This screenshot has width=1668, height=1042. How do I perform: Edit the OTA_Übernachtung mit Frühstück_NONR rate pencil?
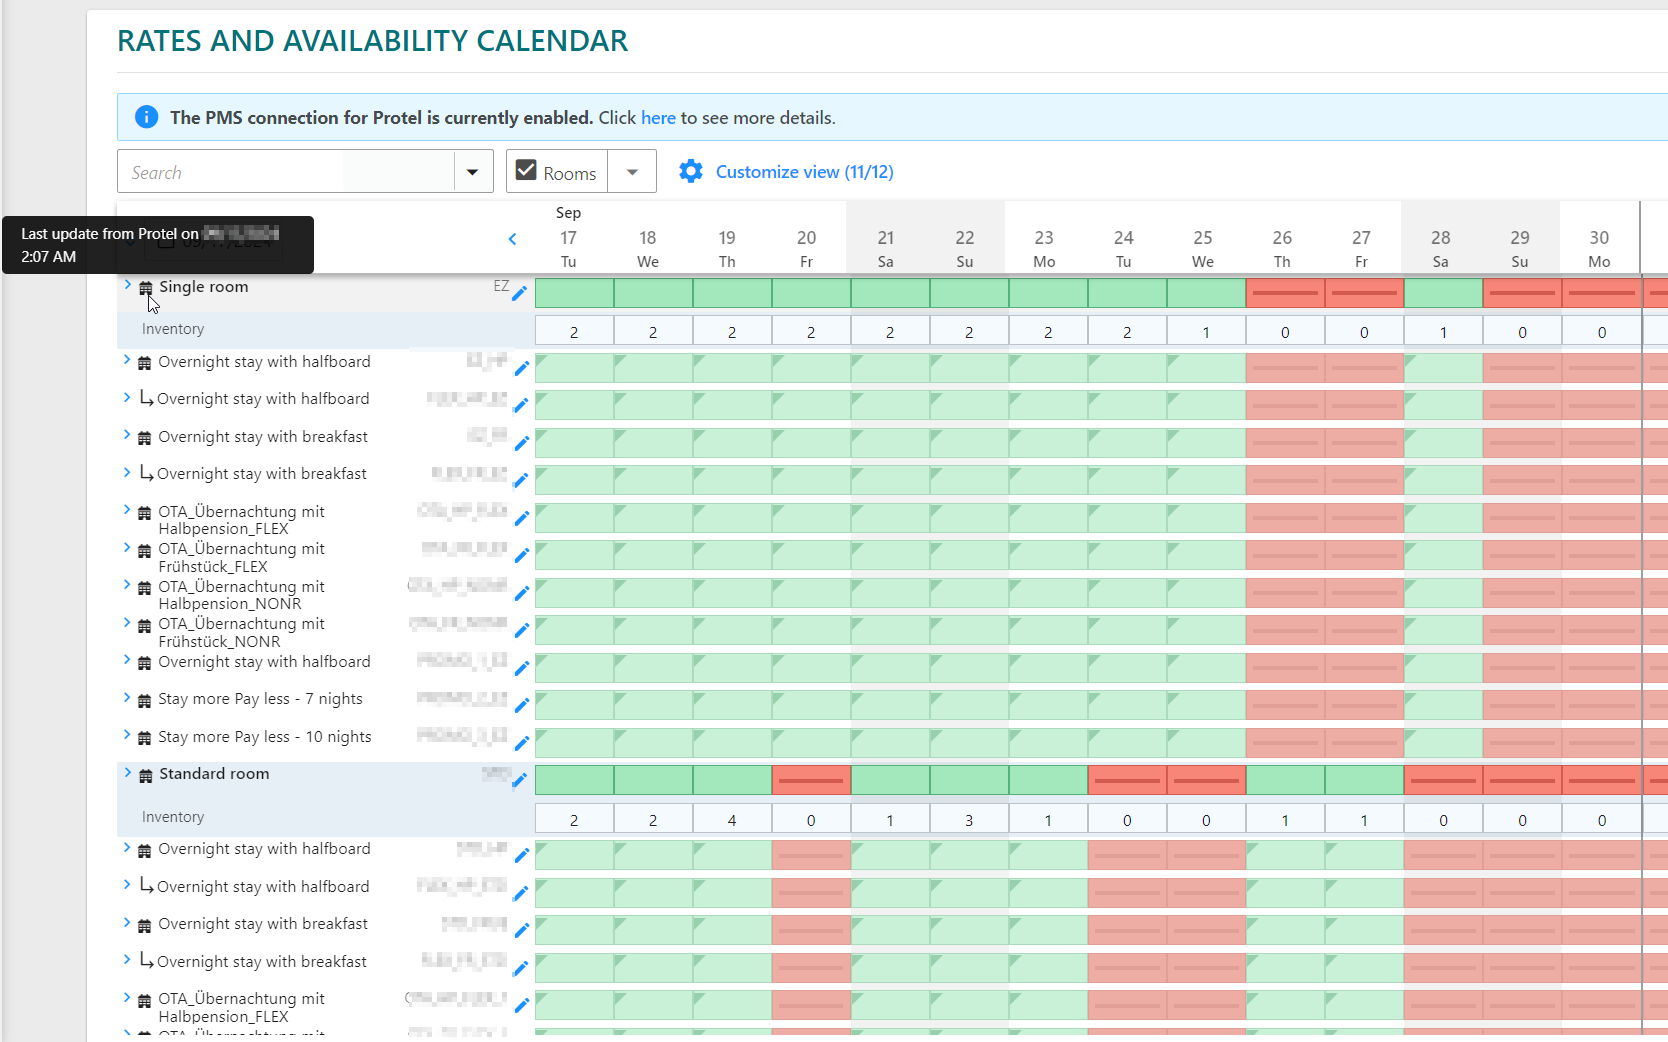pos(521,630)
